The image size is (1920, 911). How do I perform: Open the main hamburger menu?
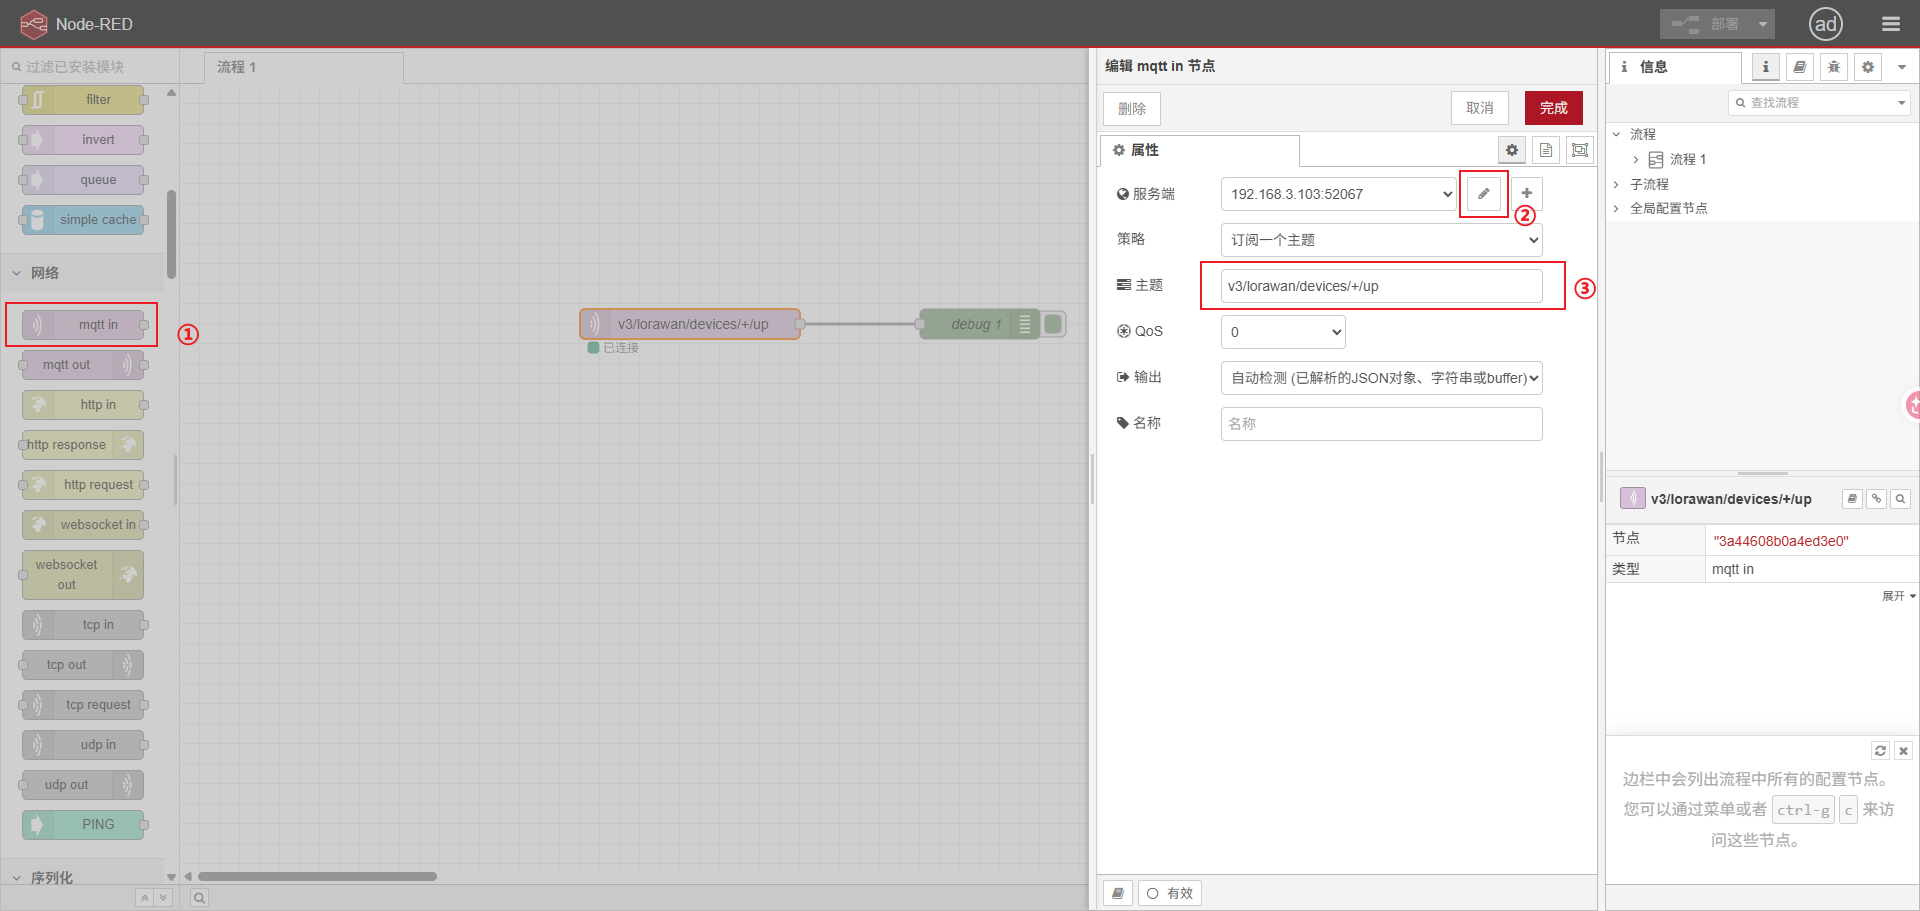(x=1890, y=24)
